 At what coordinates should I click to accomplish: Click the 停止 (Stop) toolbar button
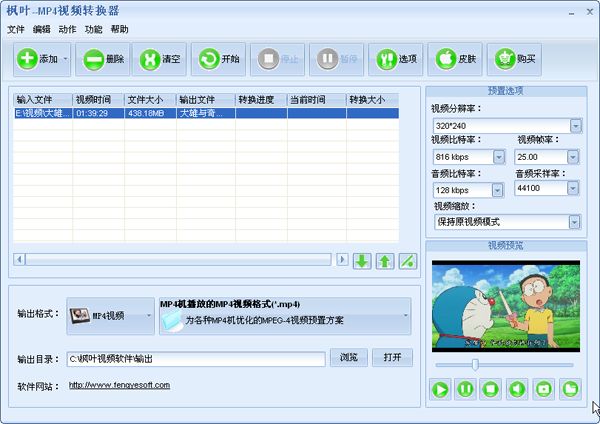point(277,59)
